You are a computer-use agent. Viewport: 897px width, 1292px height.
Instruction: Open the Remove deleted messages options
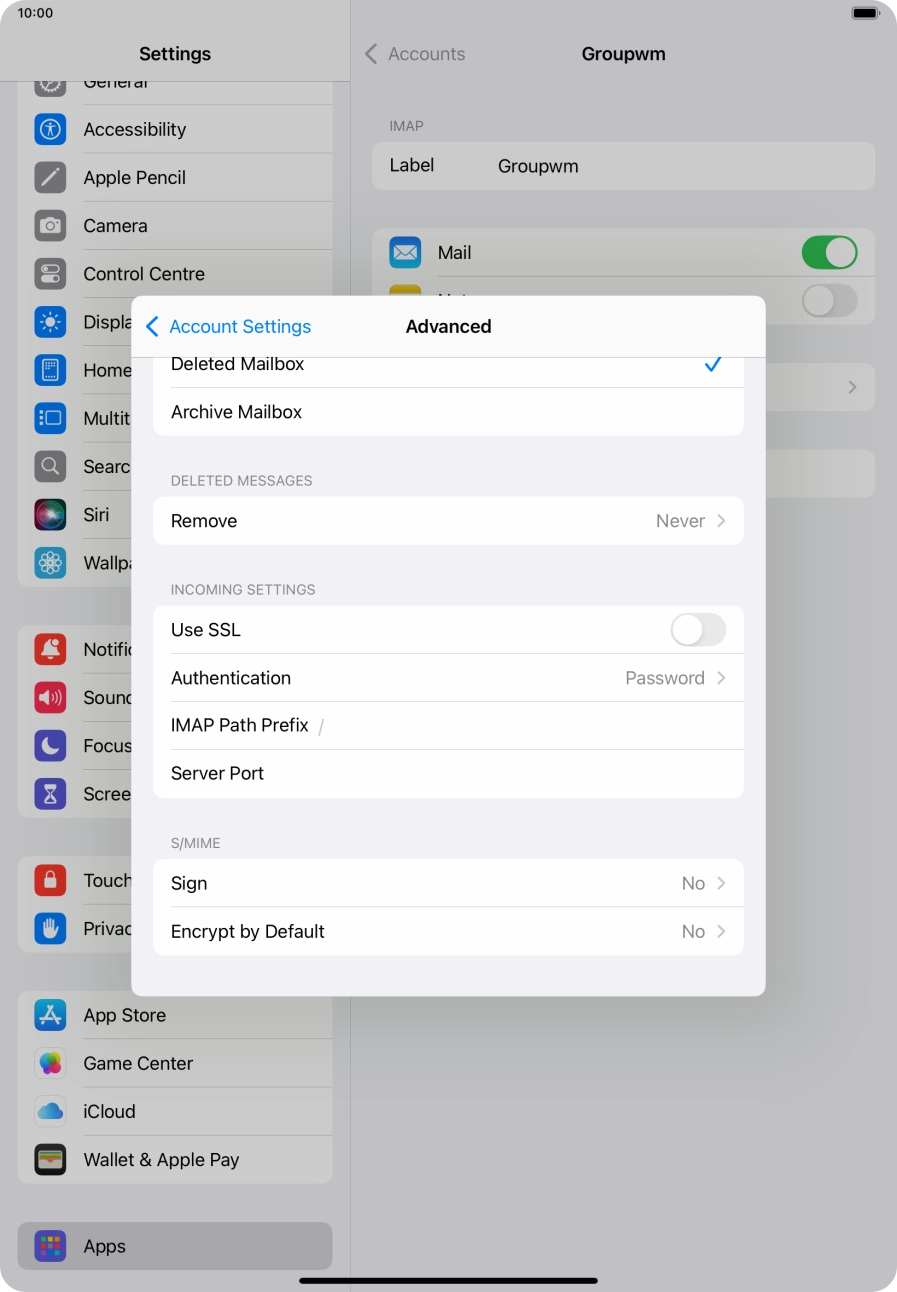tap(448, 520)
